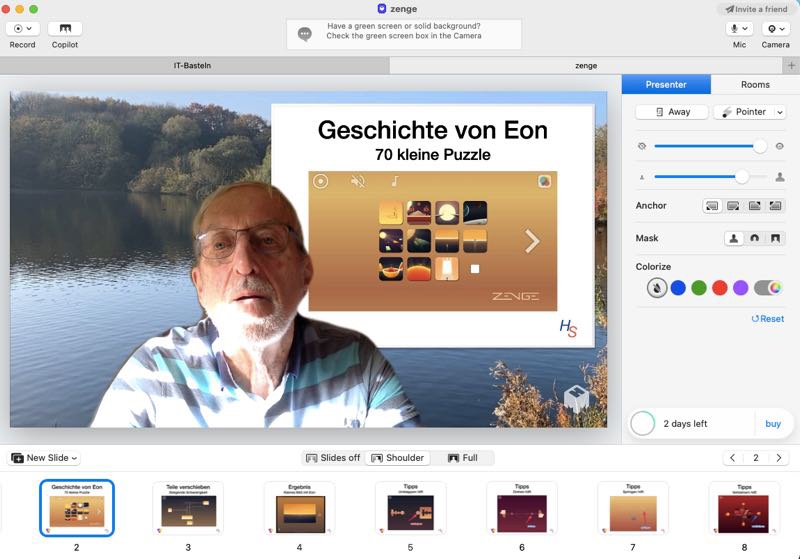Click the Reset link
The height and width of the screenshot is (559, 800).
(x=767, y=319)
